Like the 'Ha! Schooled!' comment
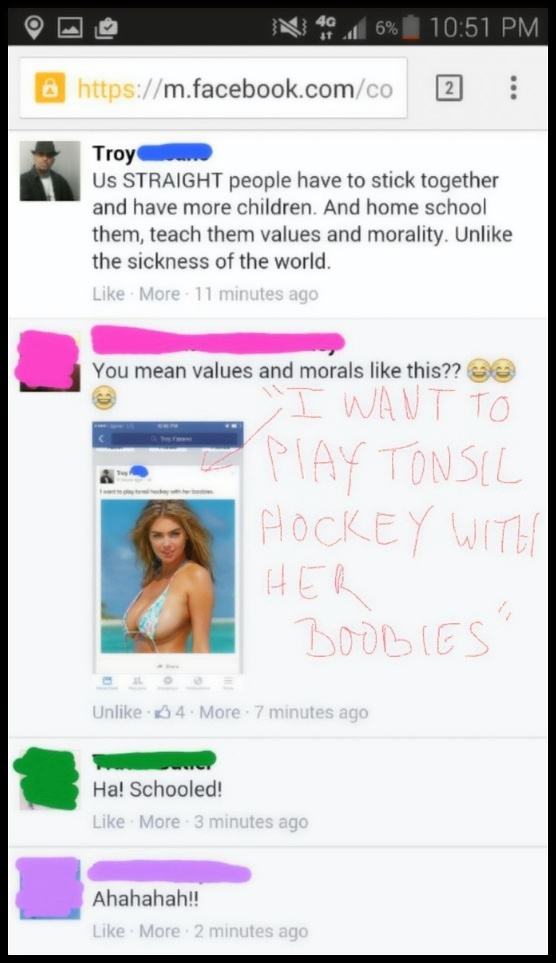Viewport: 556px width, 963px height. point(108,822)
